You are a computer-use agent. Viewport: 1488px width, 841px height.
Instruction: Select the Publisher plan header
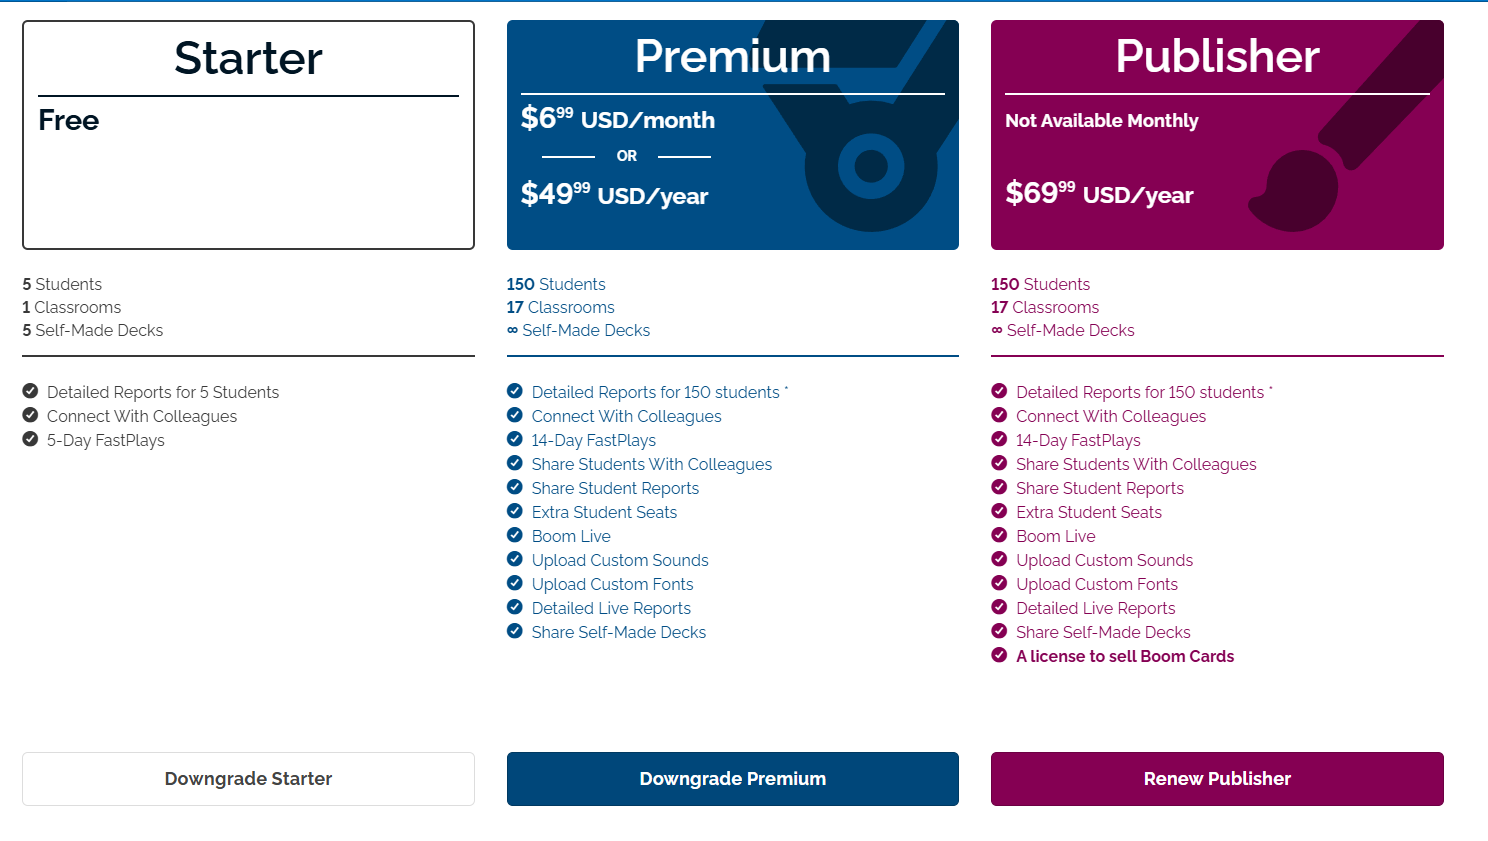point(1216,57)
